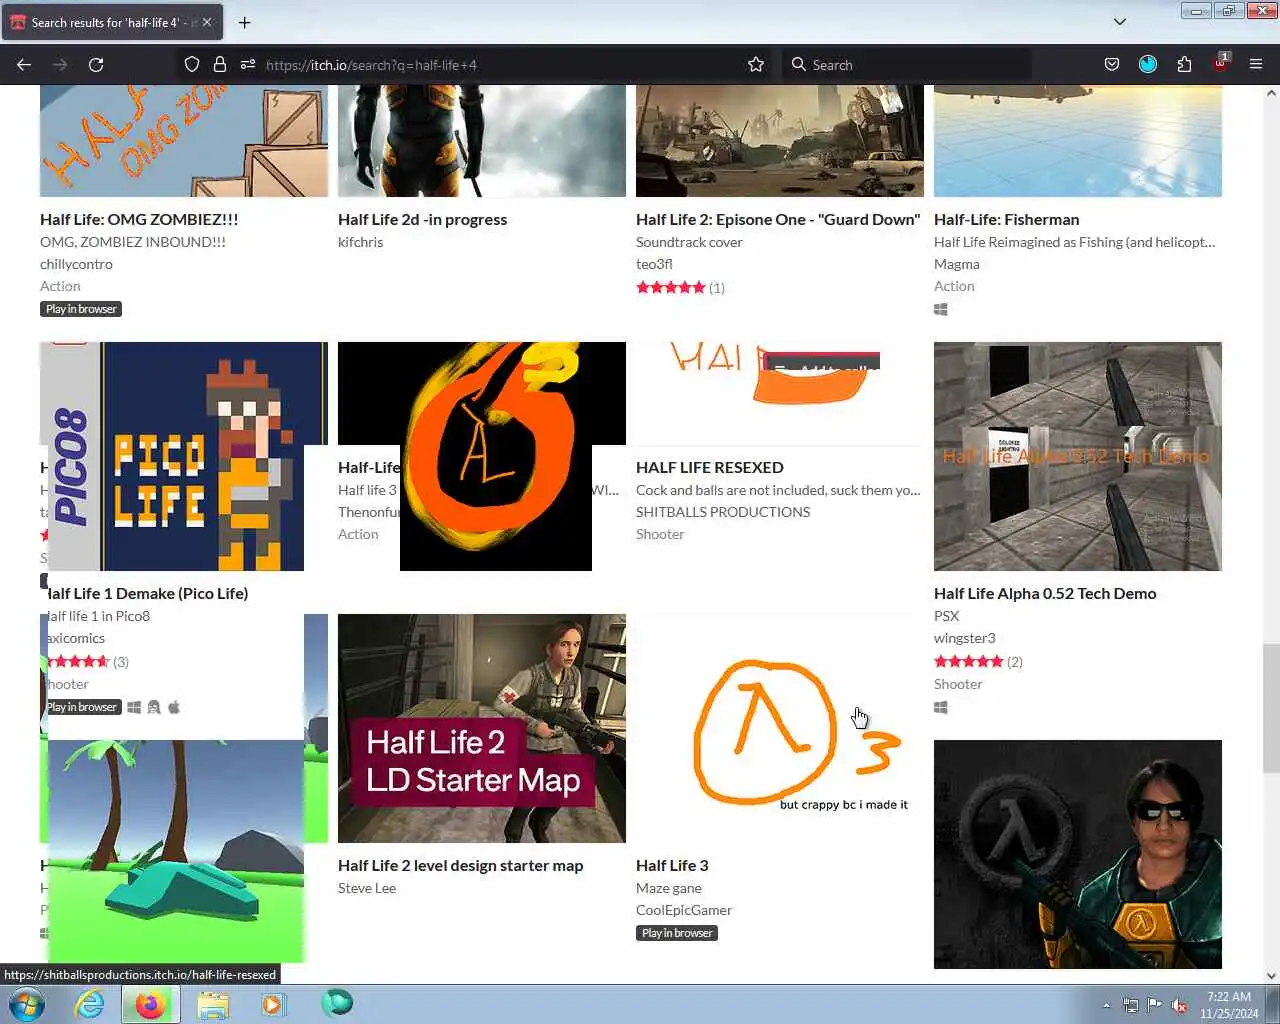Open Half-Life: Fisherman game page
Image resolution: width=1280 pixels, height=1024 pixels.
click(1006, 219)
